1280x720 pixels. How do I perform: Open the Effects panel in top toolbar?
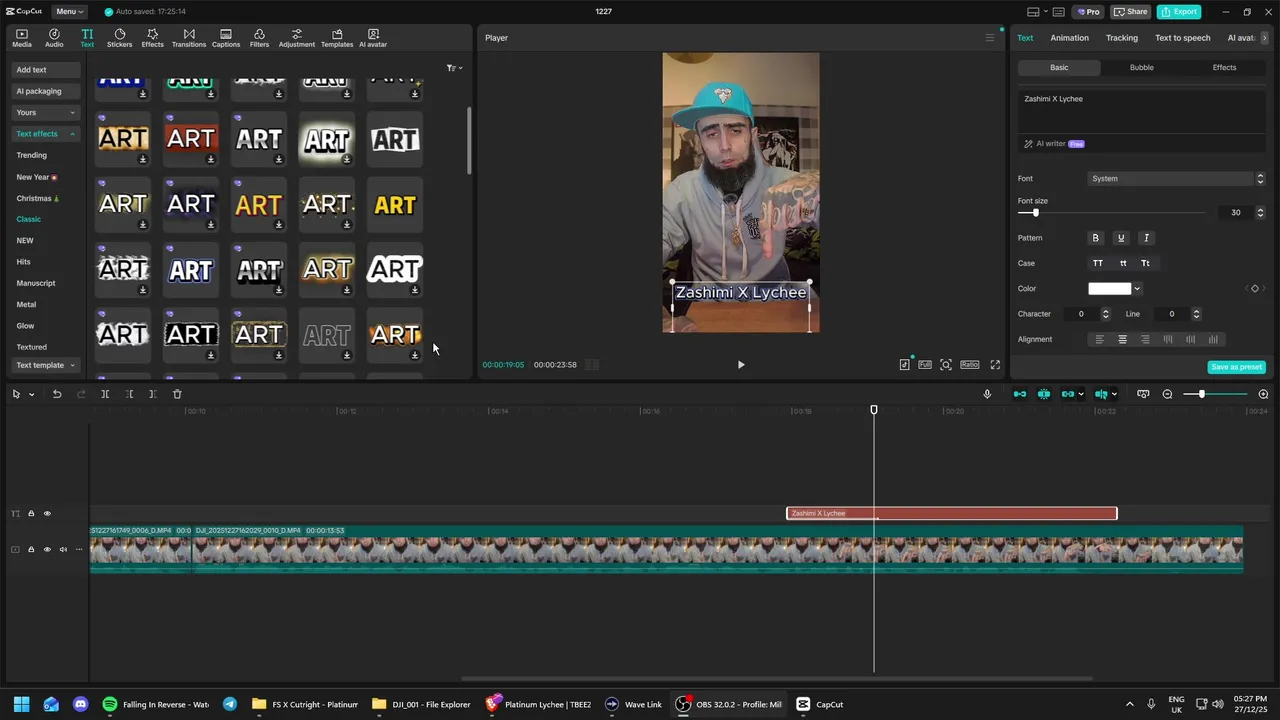coord(152,38)
